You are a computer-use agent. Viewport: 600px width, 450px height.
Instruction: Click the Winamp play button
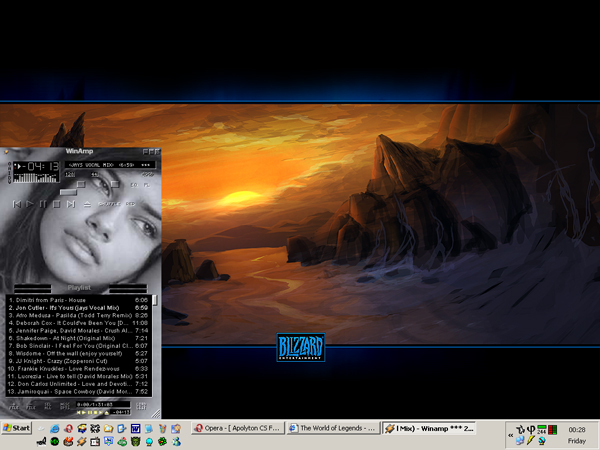coord(29,204)
